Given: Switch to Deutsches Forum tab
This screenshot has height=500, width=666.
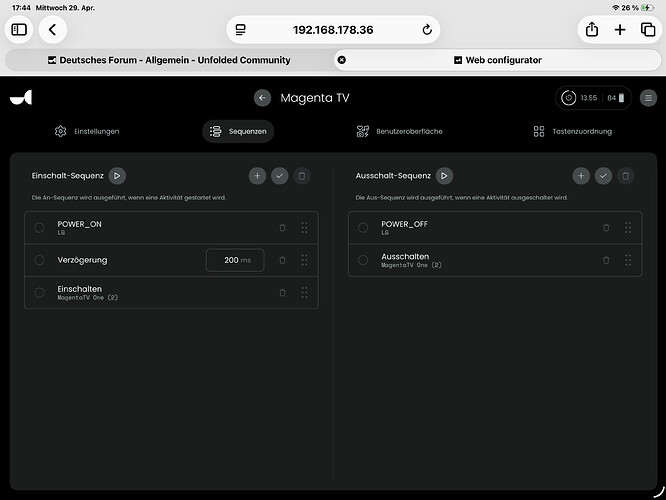Looking at the screenshot, I should click(169, 60).
